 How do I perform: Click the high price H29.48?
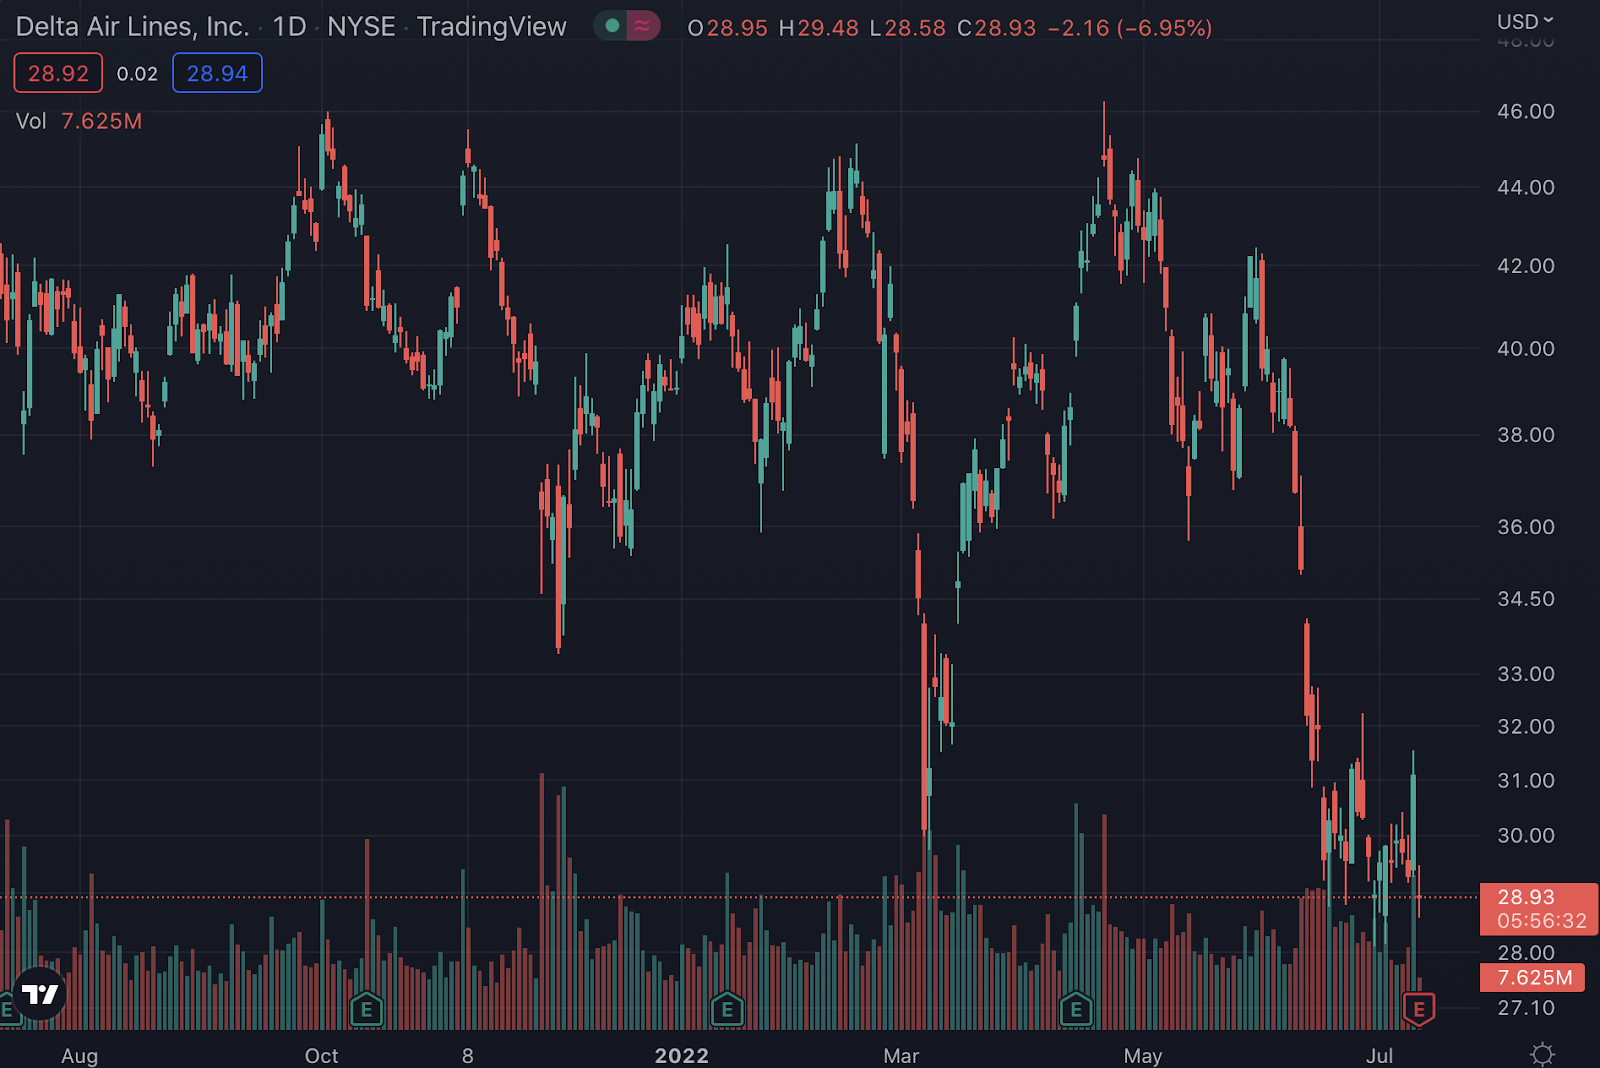click(818, 28)
